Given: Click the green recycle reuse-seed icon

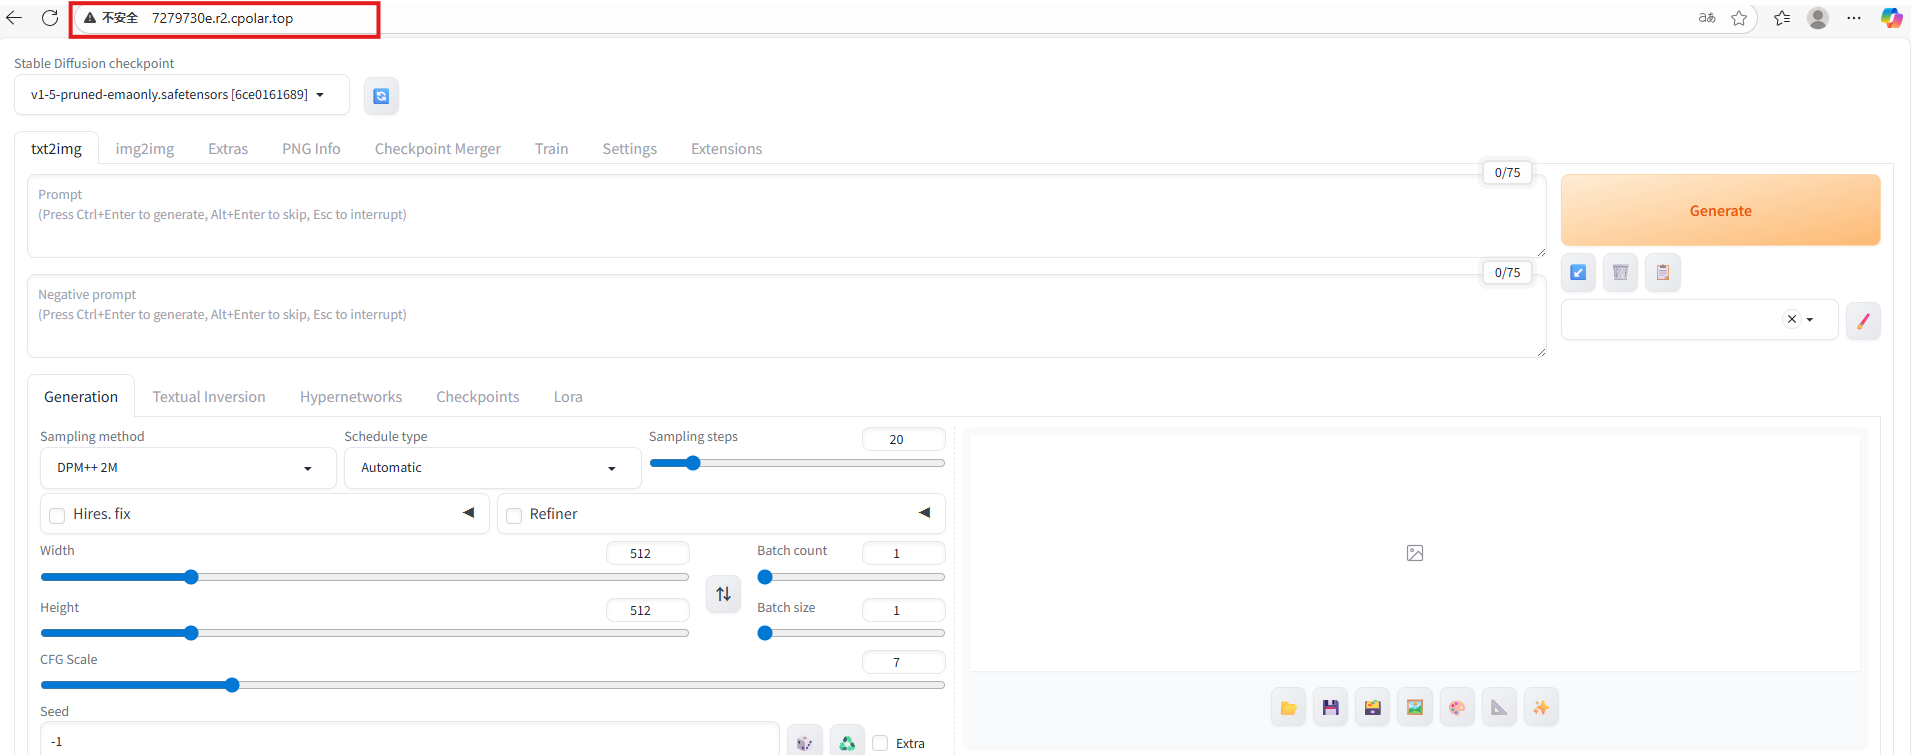Looking at the screenshot, I should 847,743.
